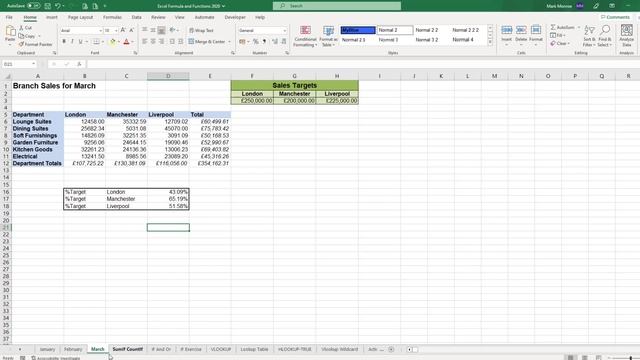
Task: Click the Align Right icon
Action: coord(162,42)
